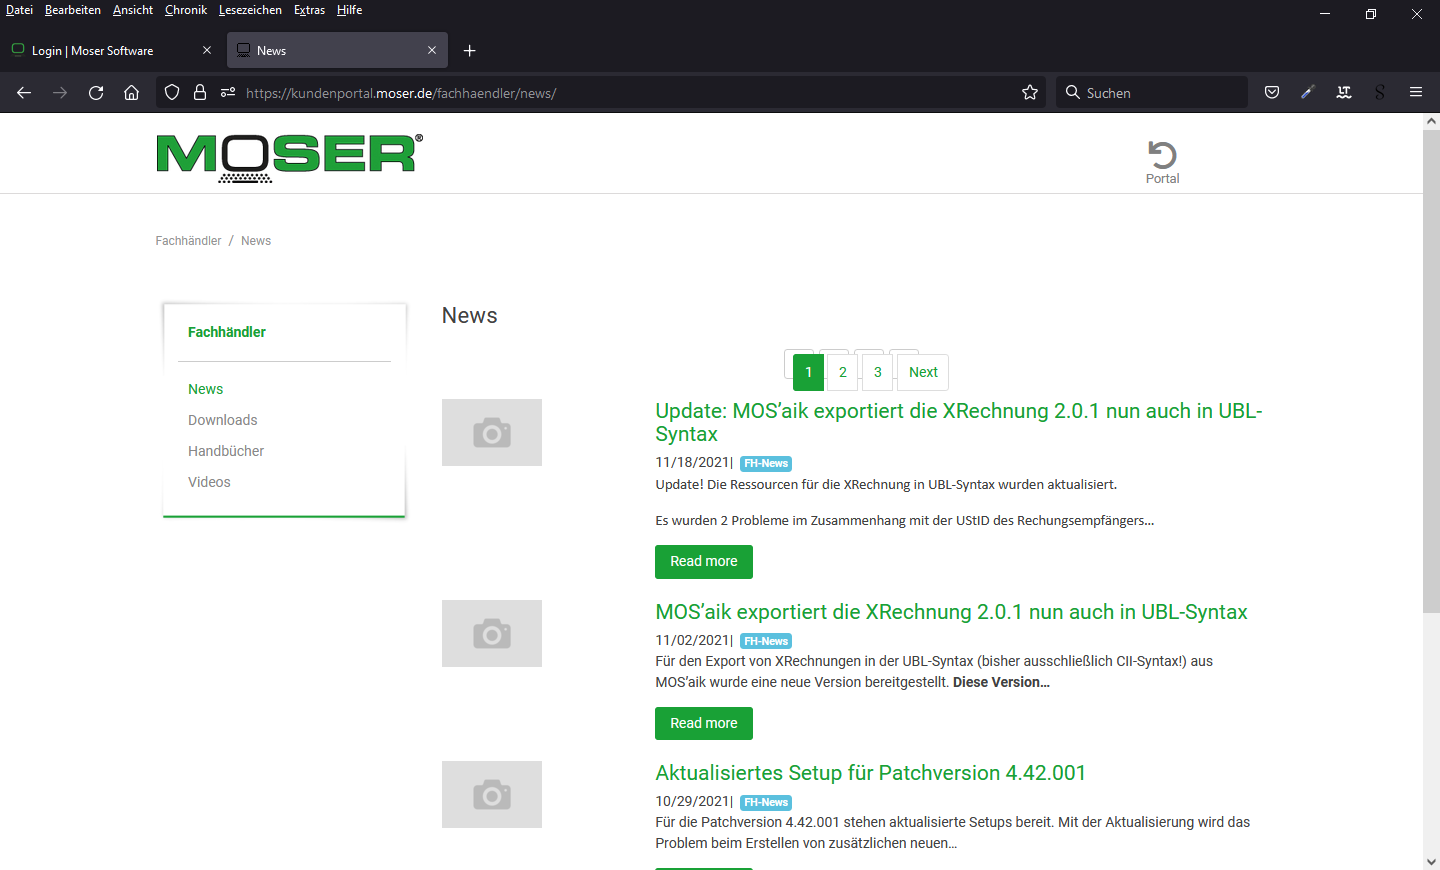This screenshot has width=1440, height=870.
Task: Select the News browser tab
Action: pyautogui.click(x=337, y=50)
